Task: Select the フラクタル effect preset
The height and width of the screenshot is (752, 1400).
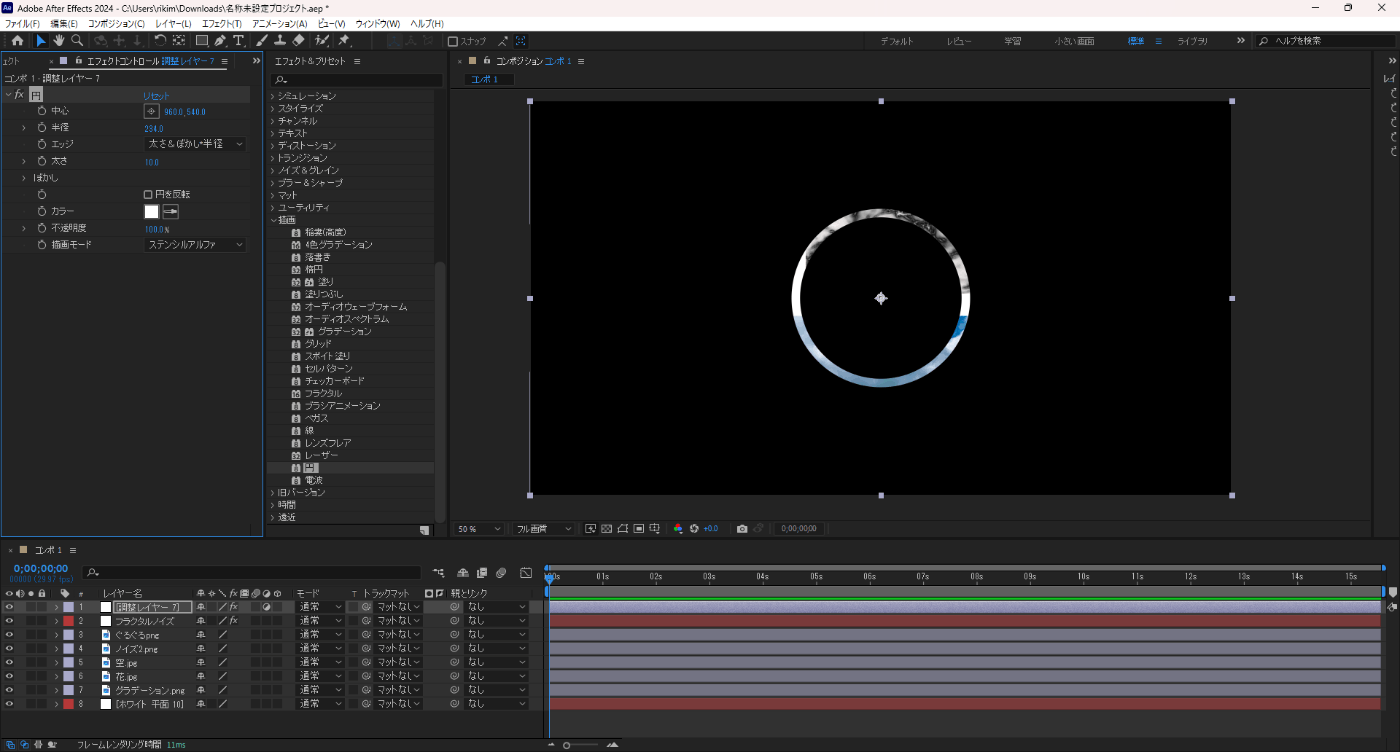Action: point(323,393)
